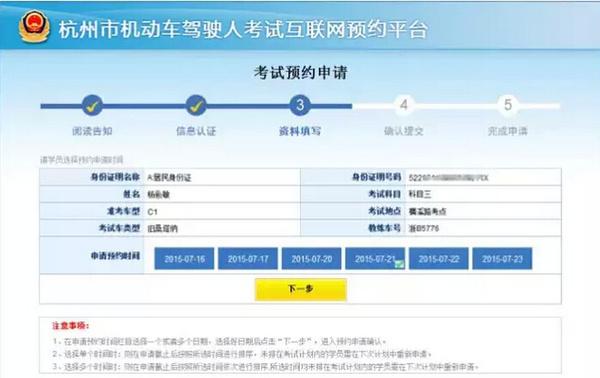The width and height of the screenshot is (600, 378).
Task: Click the 准考车型 field label
Action: coord(123,211)
